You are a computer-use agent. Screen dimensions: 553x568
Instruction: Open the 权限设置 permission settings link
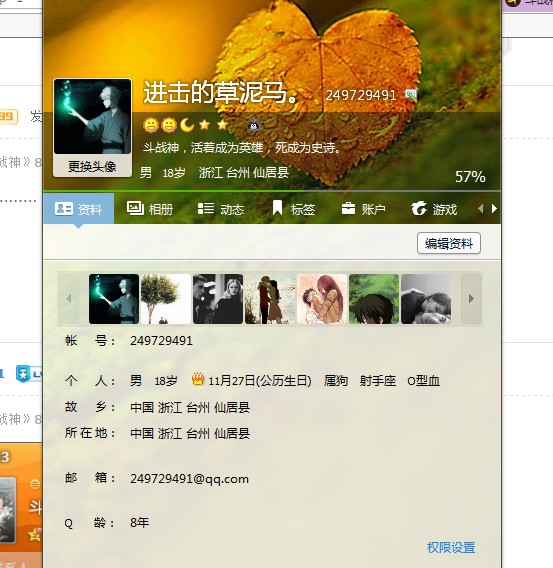coord(451,547)
